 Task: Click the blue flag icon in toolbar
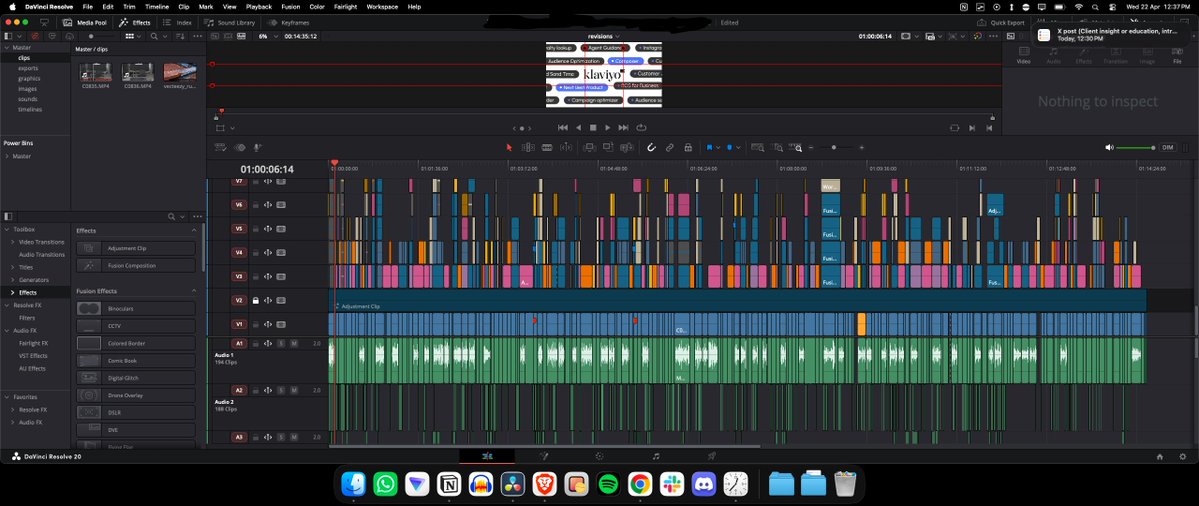tap(710, 148)
